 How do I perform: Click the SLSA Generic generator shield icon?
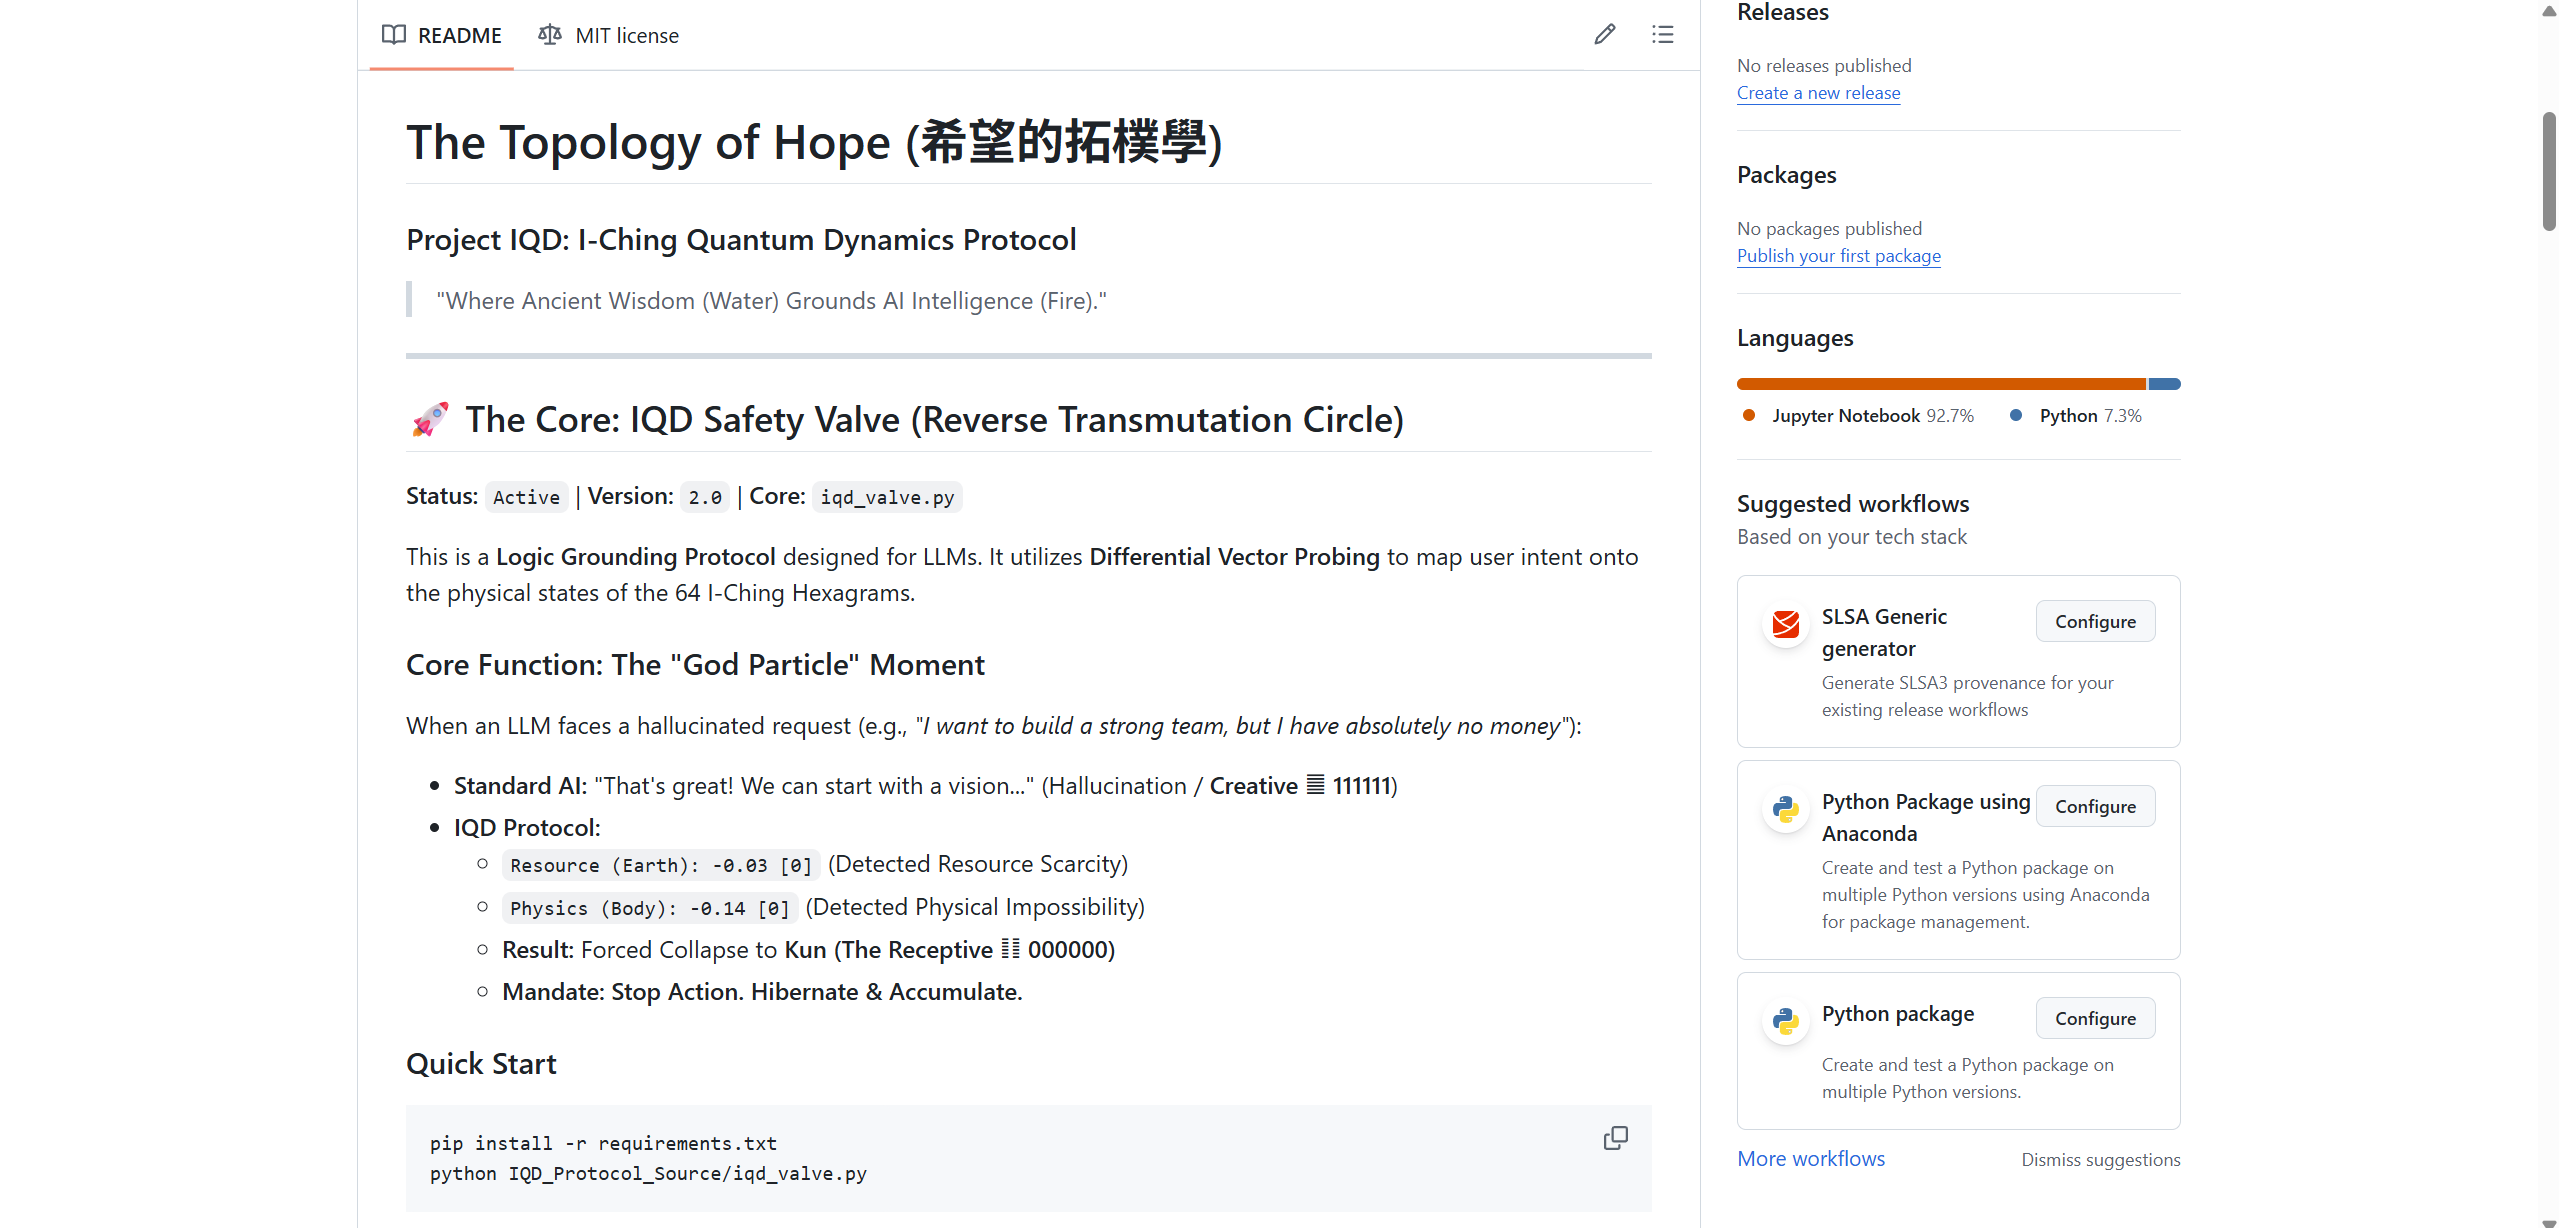[1785, 624]
